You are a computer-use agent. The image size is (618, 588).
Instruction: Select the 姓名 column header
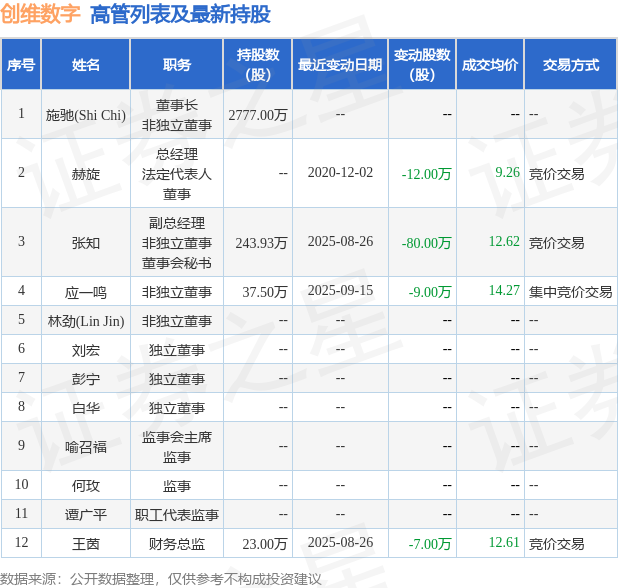86,64
